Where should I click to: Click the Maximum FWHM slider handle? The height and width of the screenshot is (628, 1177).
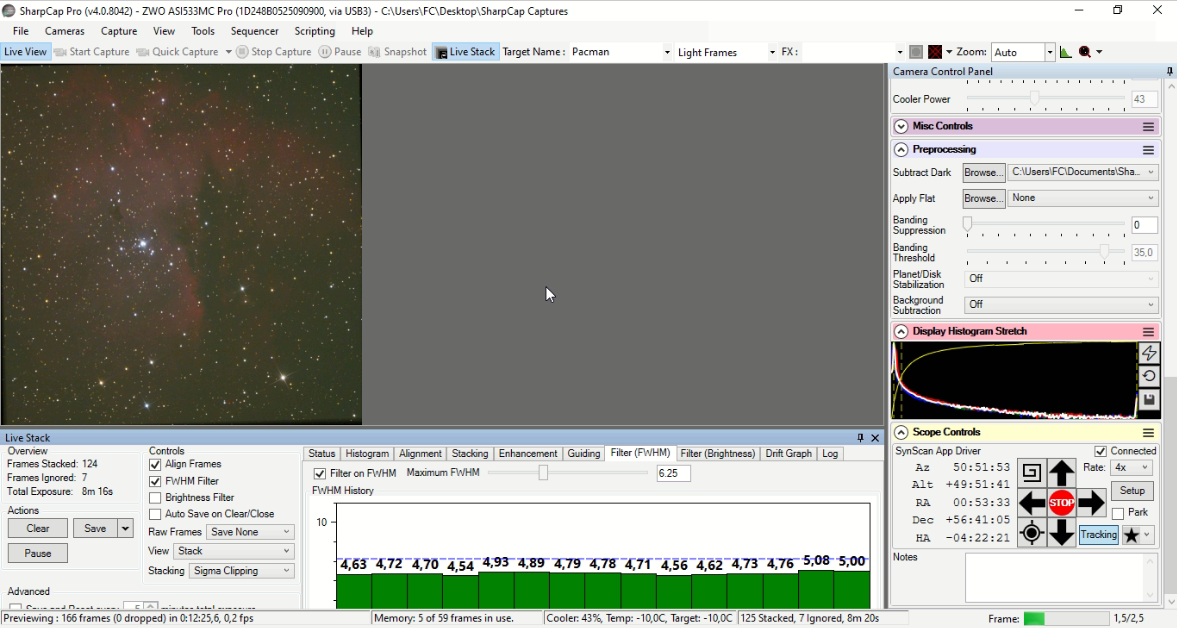point(543,473)
